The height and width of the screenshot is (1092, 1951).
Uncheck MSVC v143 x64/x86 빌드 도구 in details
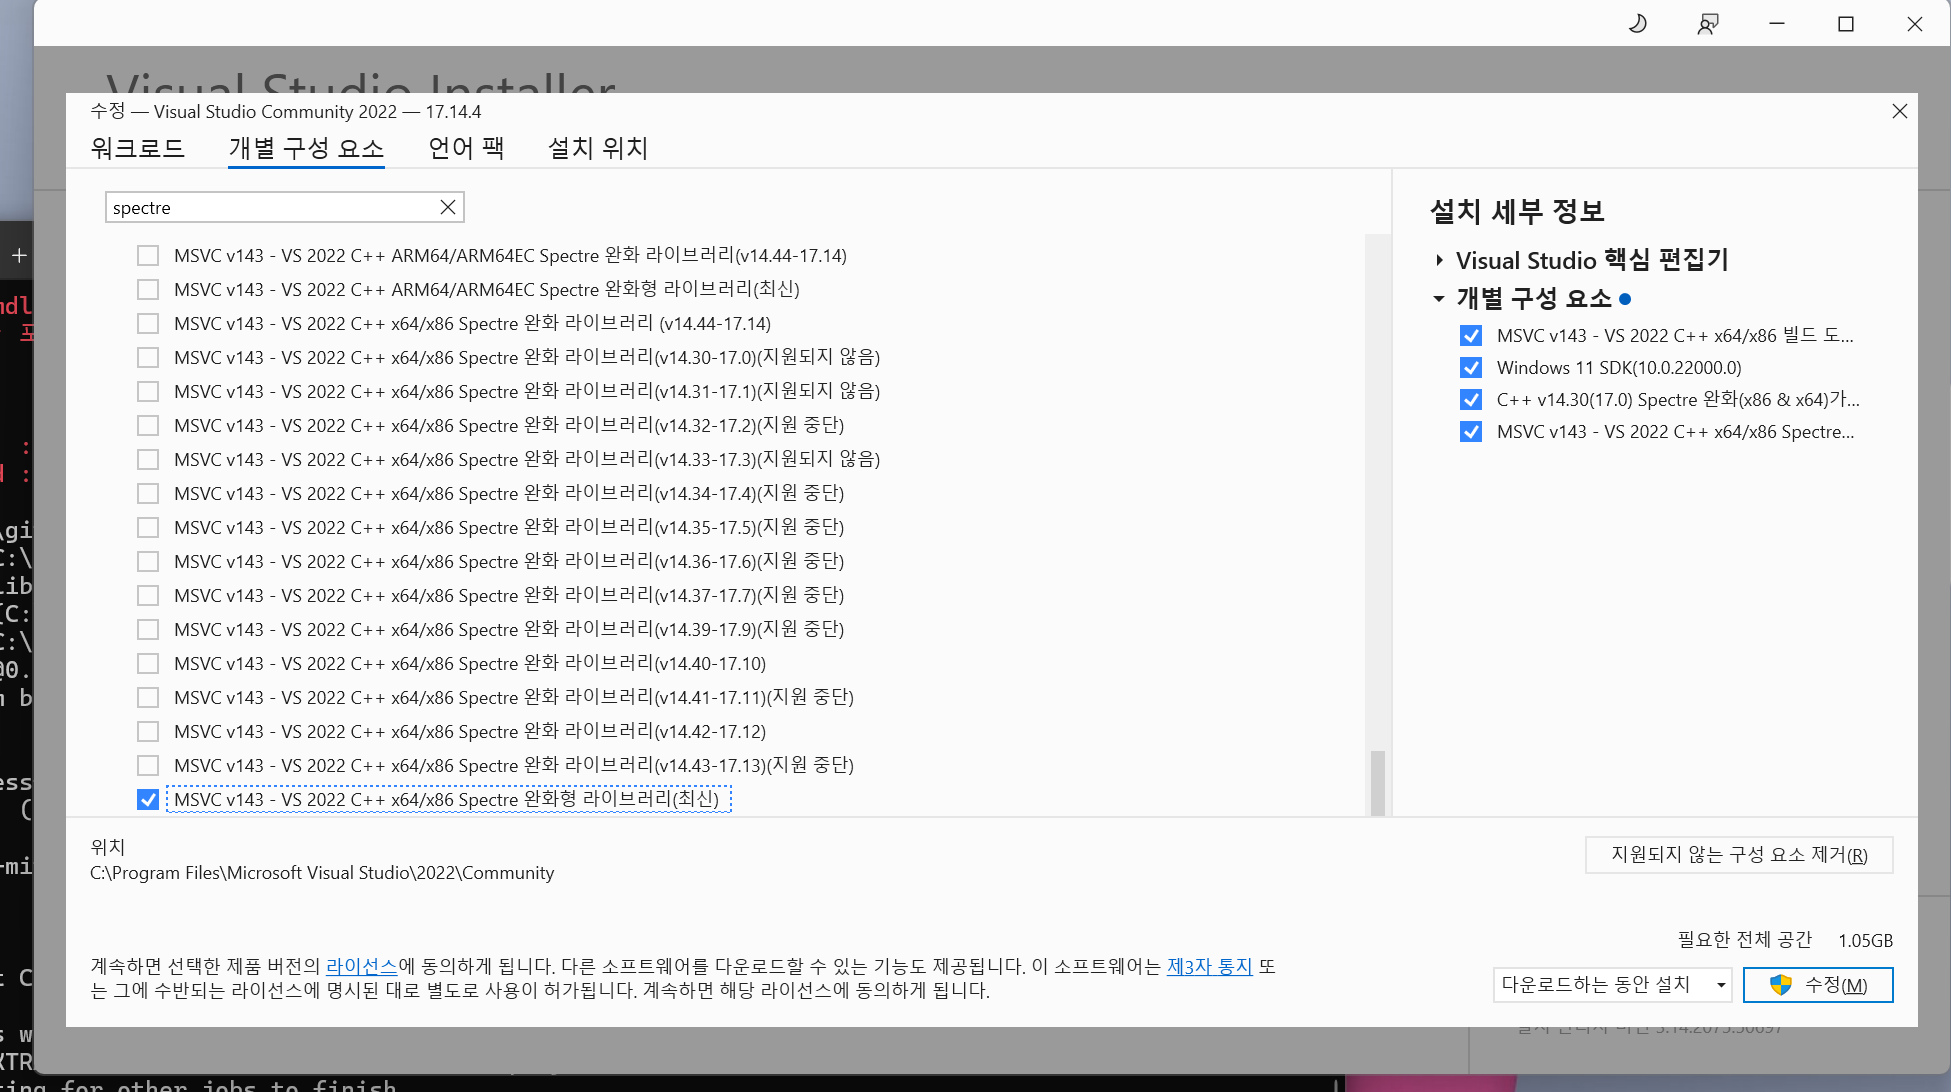(x=1471, y=336)
